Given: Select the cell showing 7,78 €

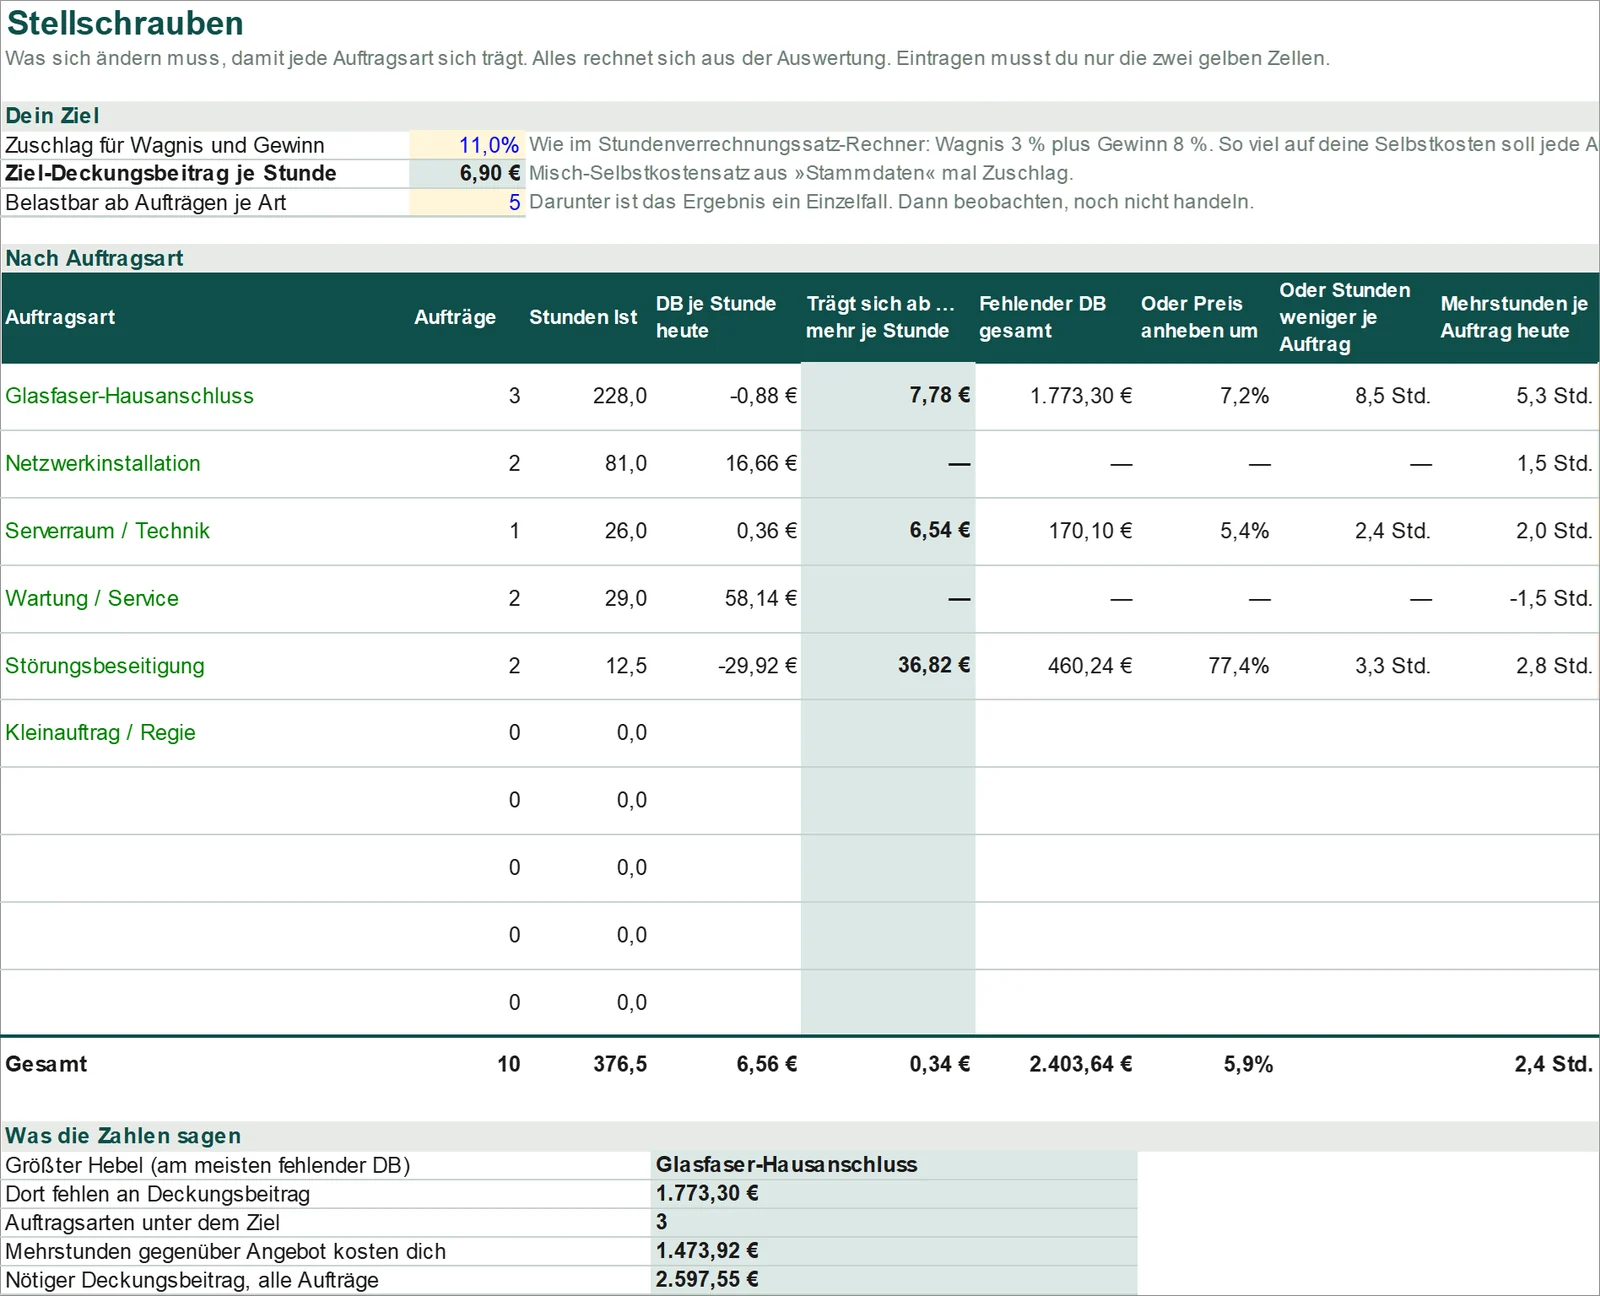Looking at the screenshot, I should pos(888,396).
